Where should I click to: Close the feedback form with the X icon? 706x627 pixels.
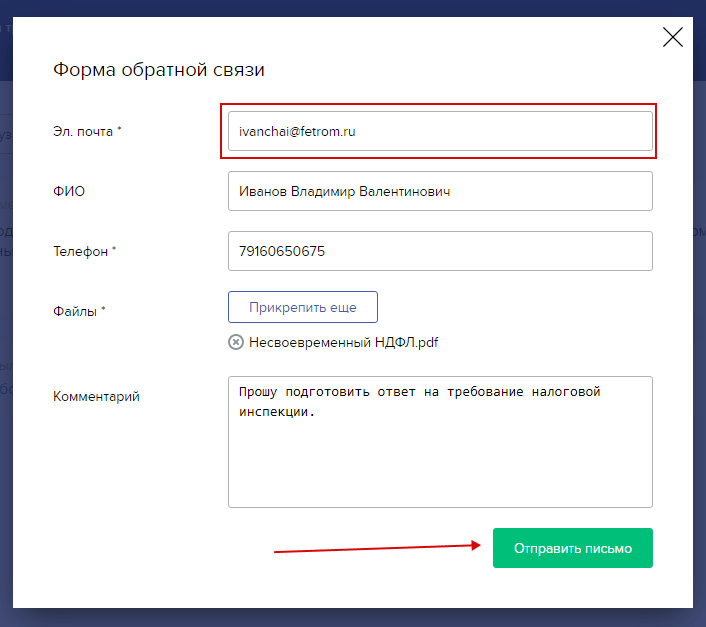[673, 38]
